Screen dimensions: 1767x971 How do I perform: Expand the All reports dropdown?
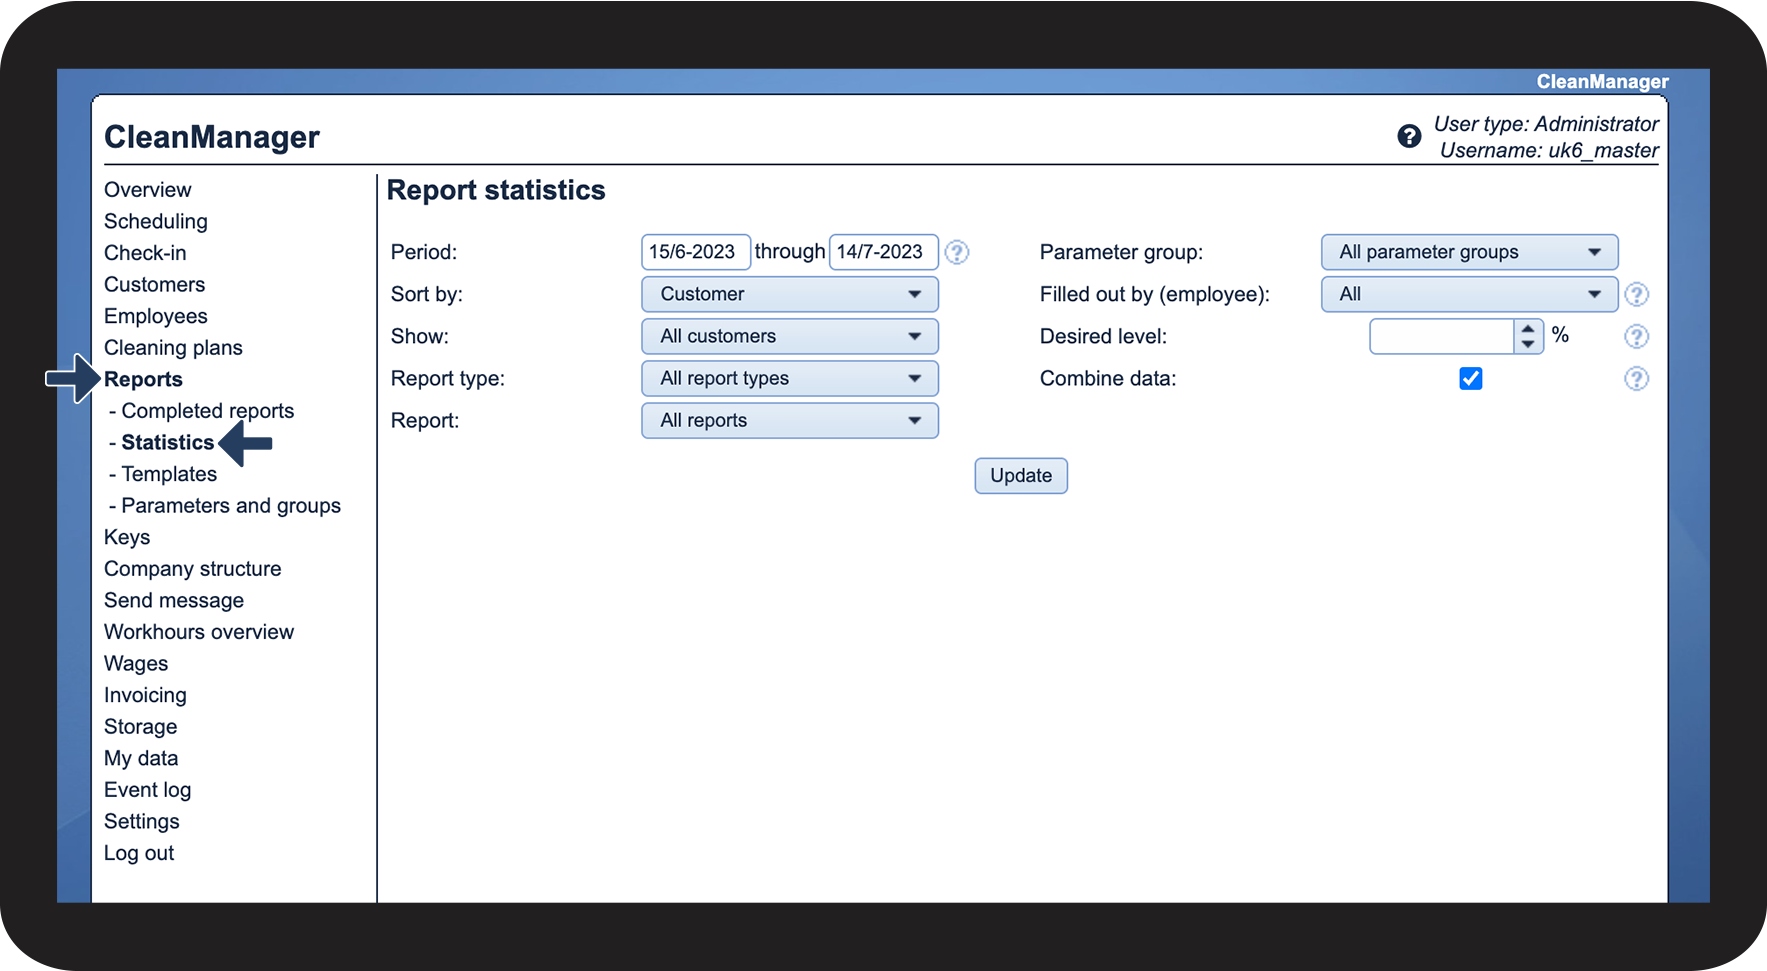pos(789,420)
